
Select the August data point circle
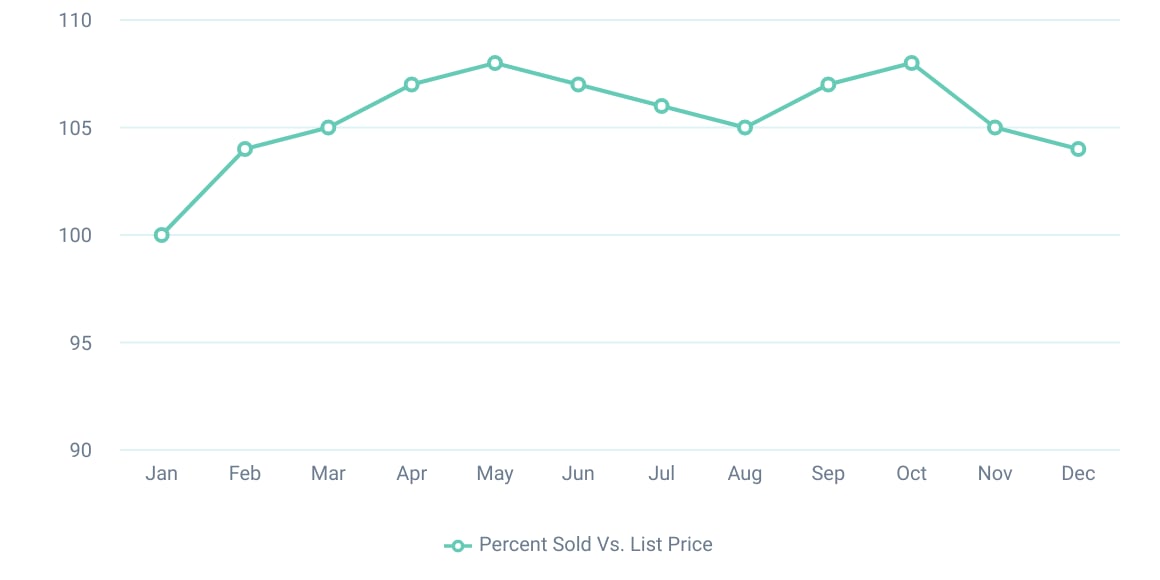[x=745, y=128]
